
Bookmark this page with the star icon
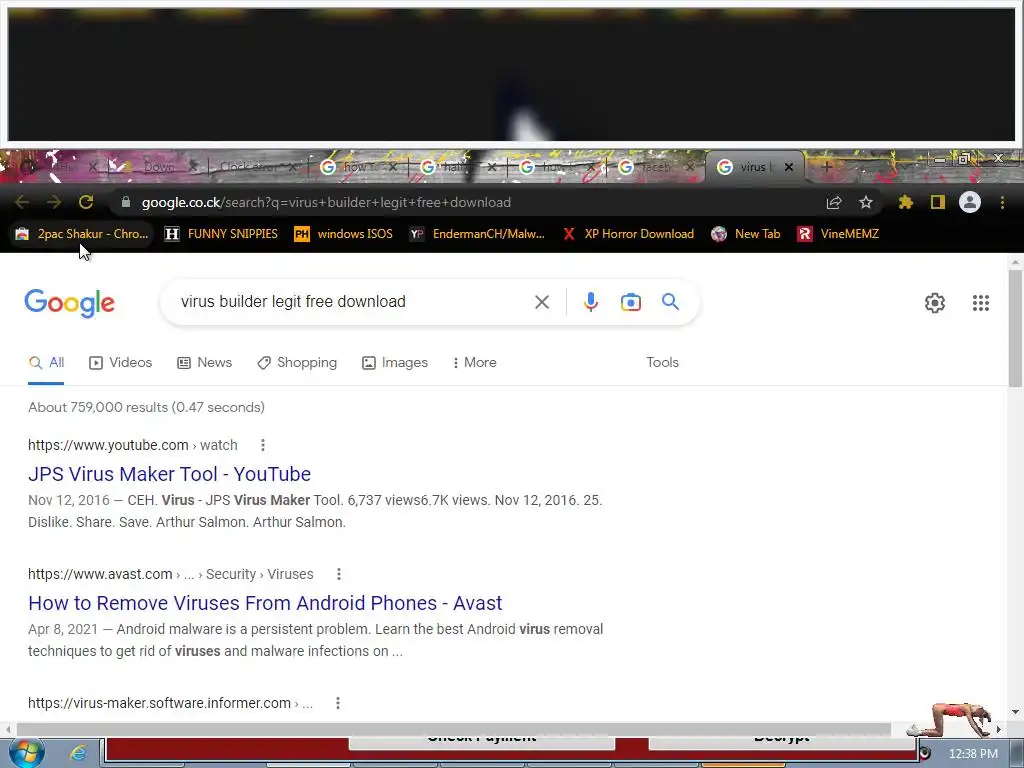coord(866,202)
